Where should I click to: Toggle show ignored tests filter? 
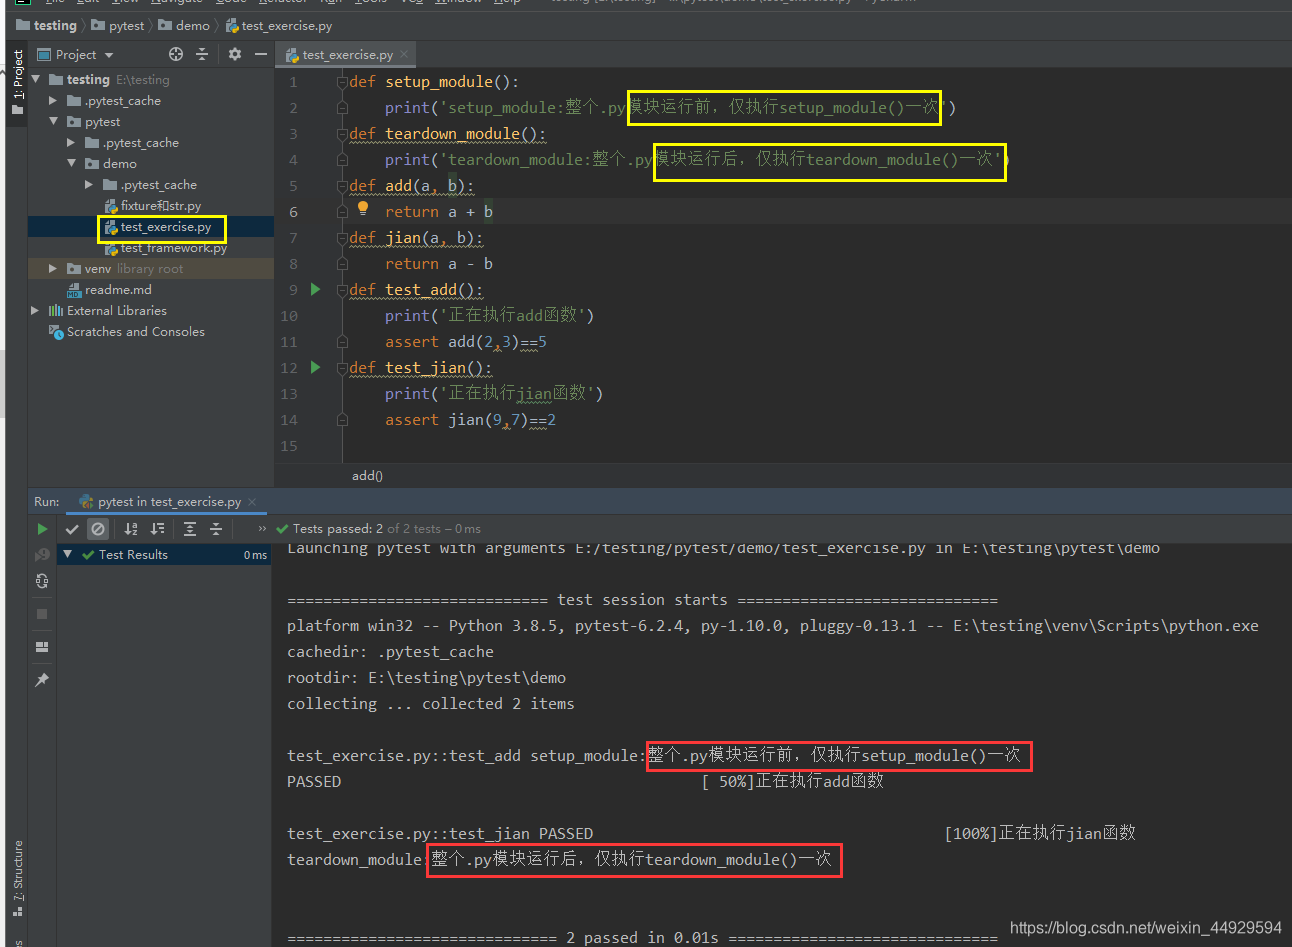coord(98,529)
